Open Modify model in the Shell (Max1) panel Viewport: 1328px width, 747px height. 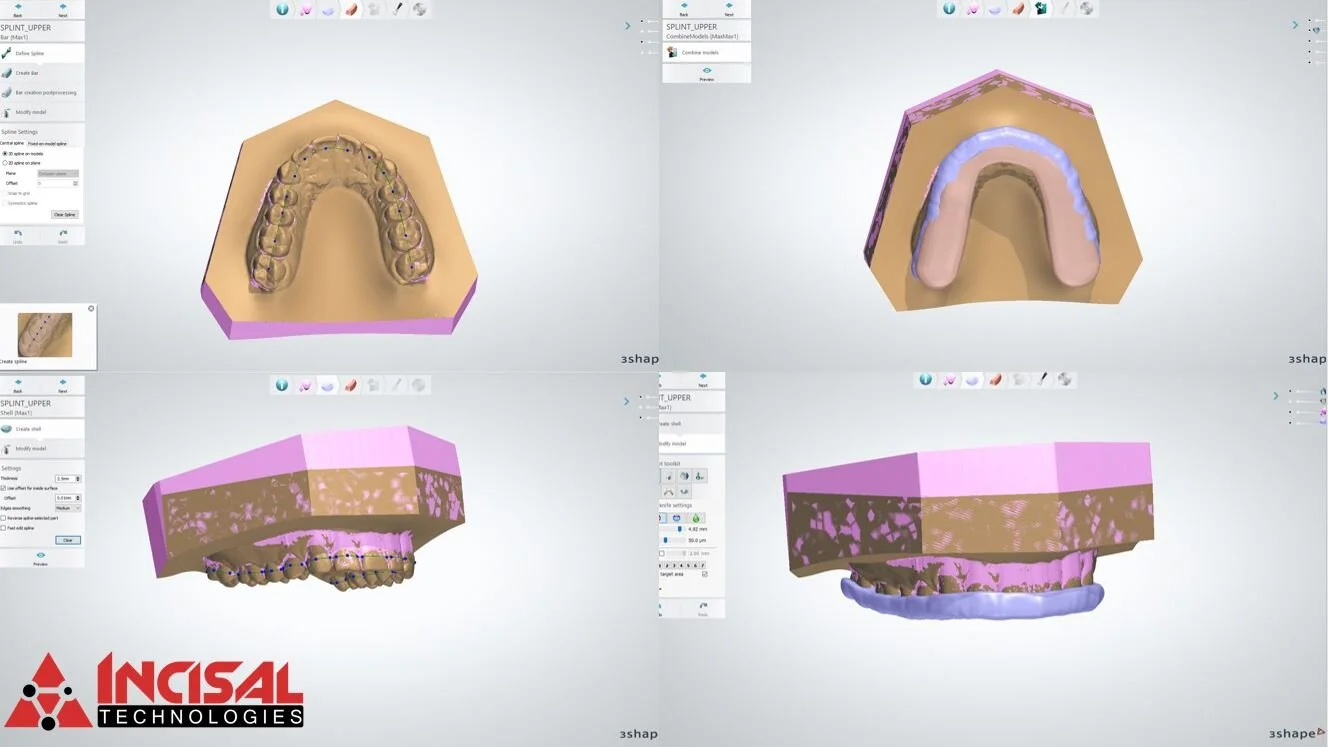42,449
